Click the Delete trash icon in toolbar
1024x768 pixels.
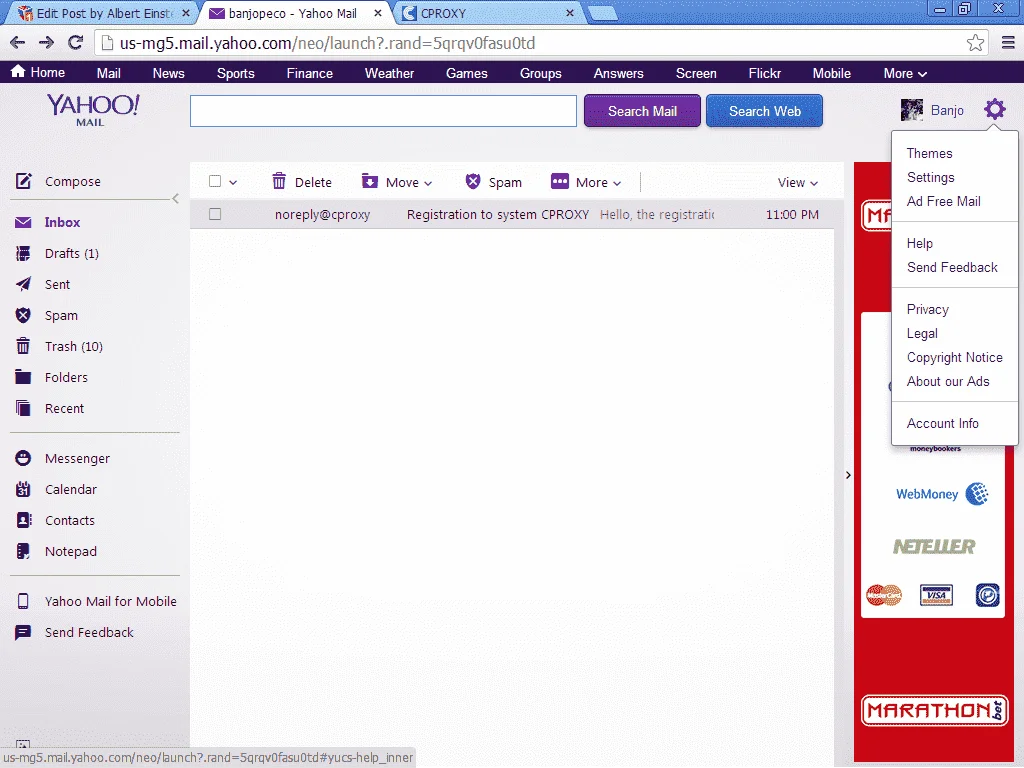point(279,181)
